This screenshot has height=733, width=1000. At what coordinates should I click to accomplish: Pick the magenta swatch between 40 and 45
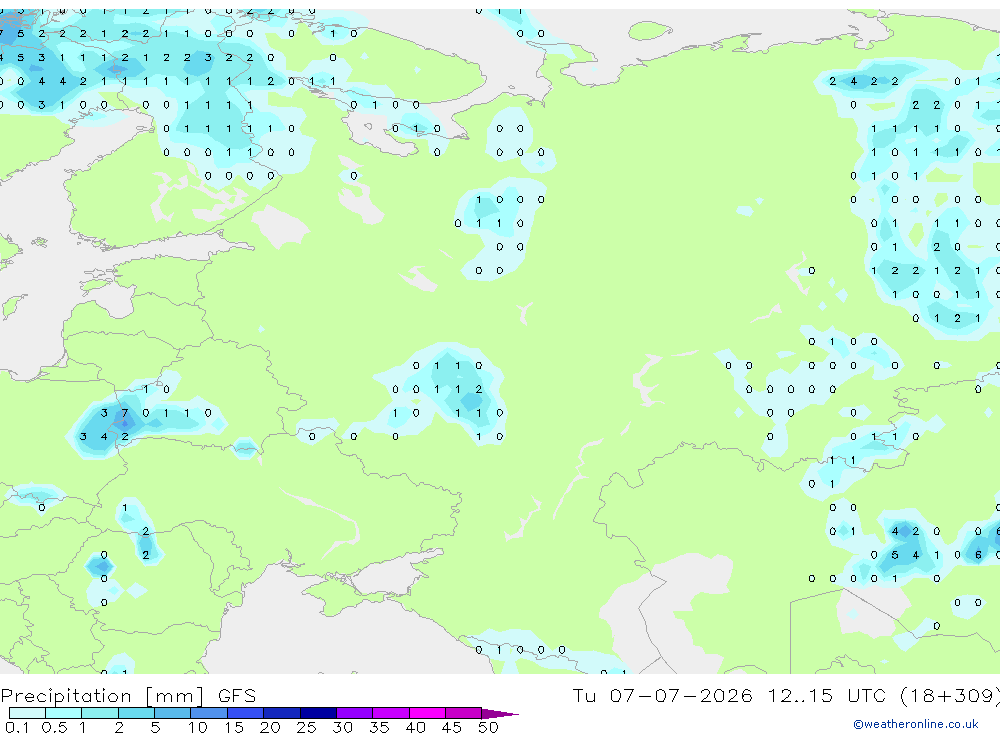pos(427,713)
